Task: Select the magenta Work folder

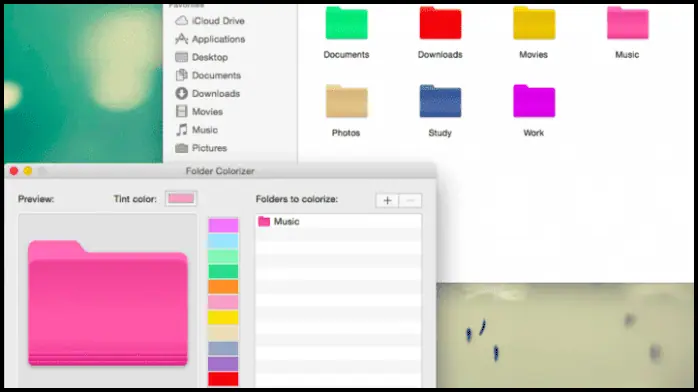Action: click(x=534, y=101)
